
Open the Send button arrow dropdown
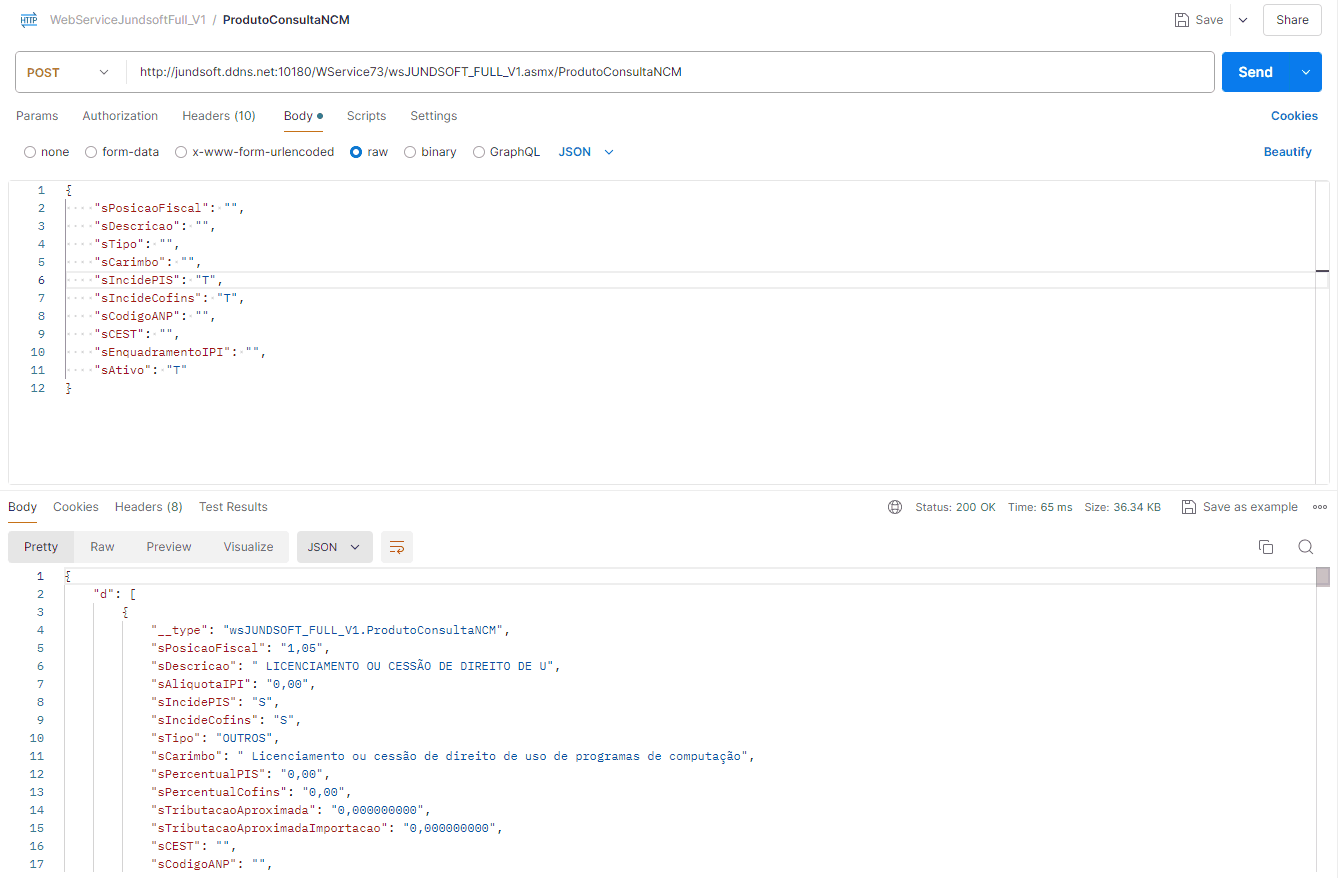tap(1305, 72)
